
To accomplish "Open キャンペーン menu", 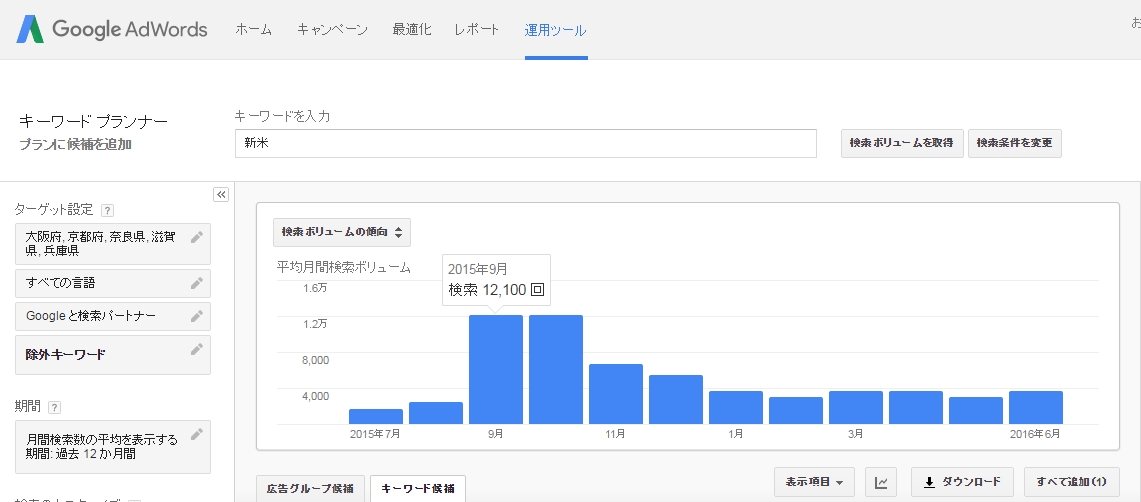I will click(x=332, y=30).
